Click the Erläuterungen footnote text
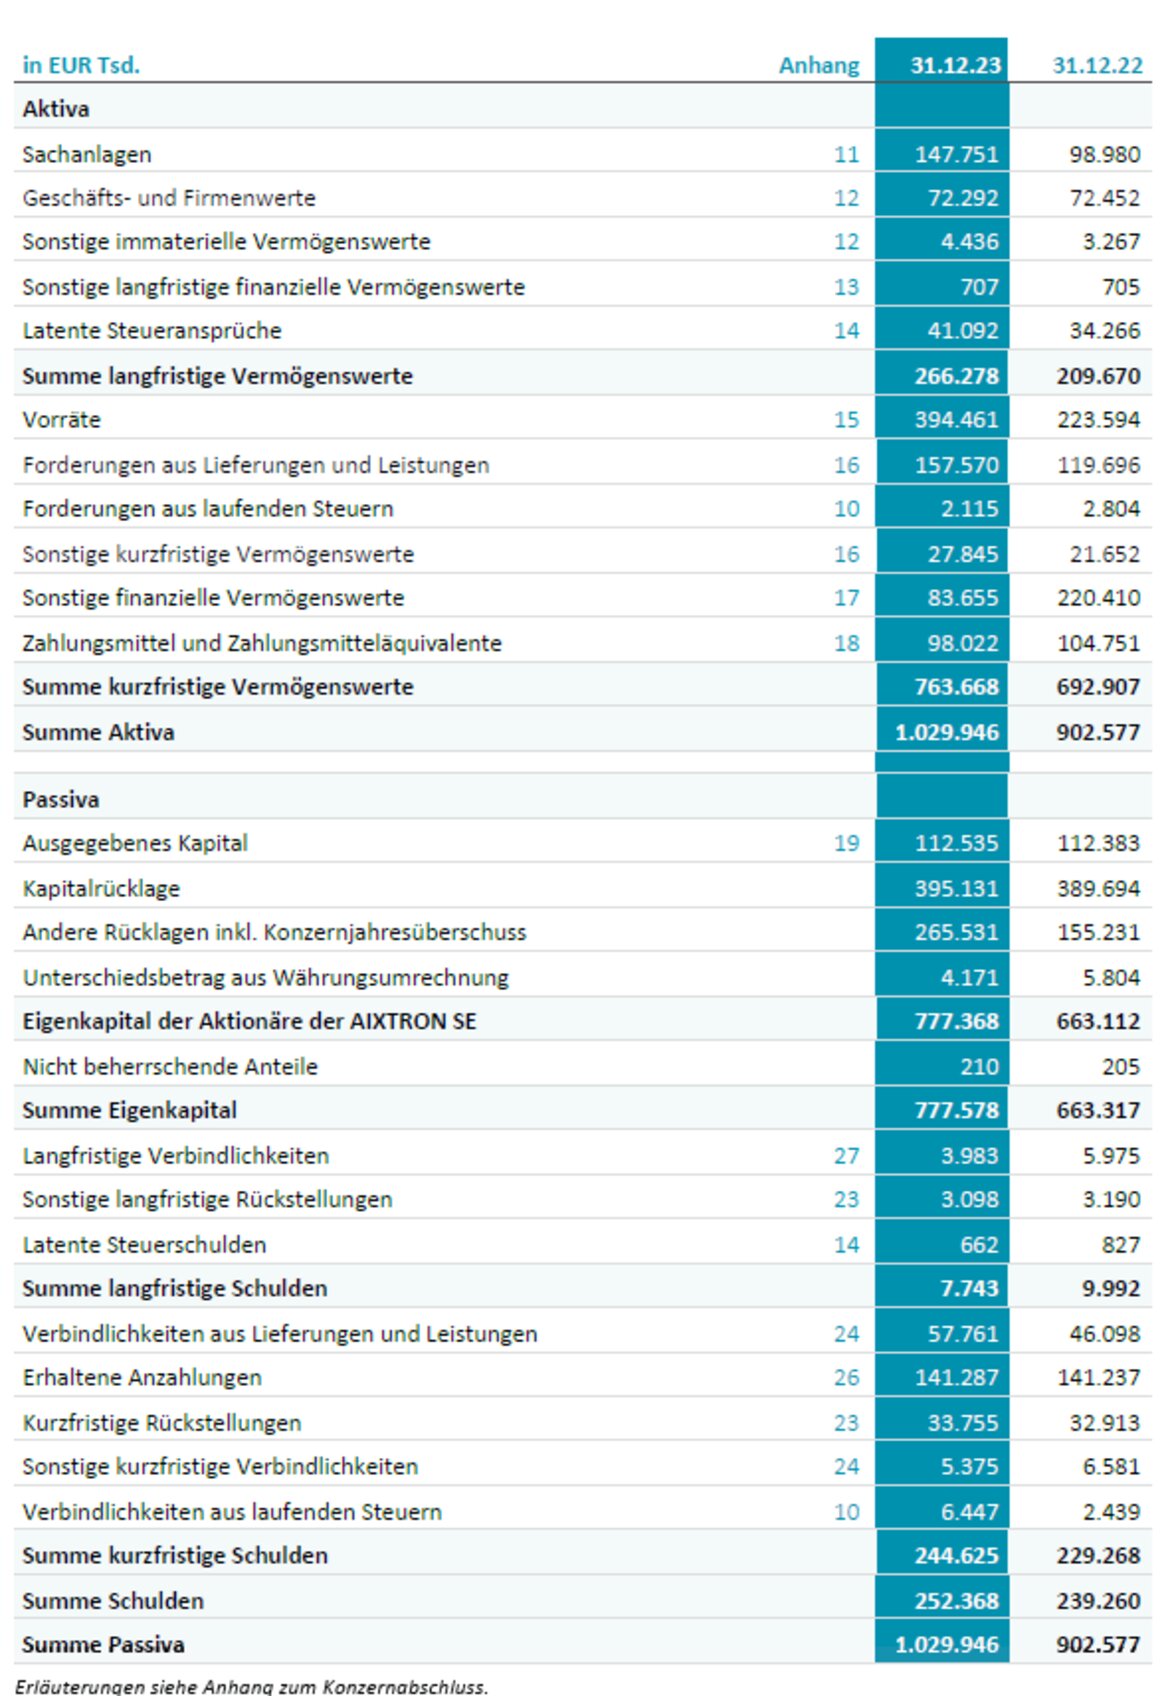 pos(252,1686)
